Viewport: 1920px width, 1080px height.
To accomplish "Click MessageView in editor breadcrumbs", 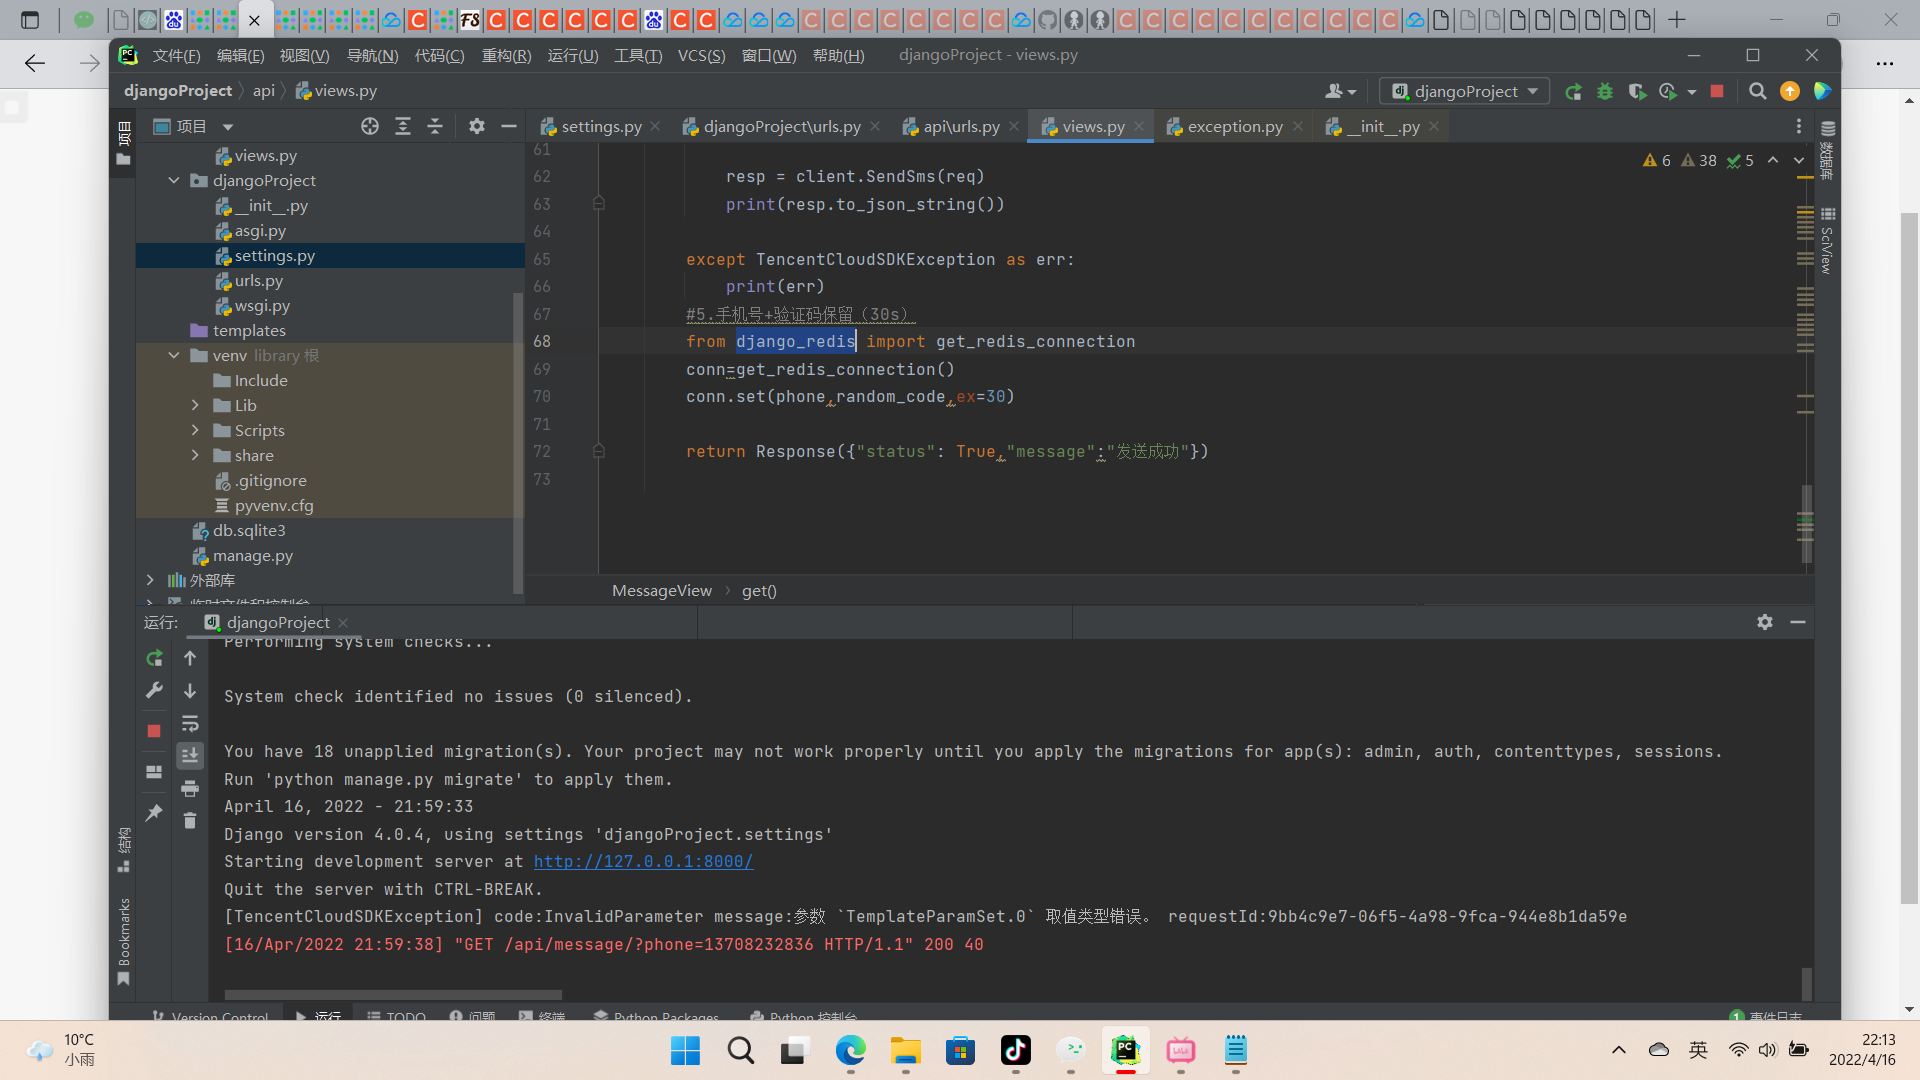I will (x=662, y=591).
